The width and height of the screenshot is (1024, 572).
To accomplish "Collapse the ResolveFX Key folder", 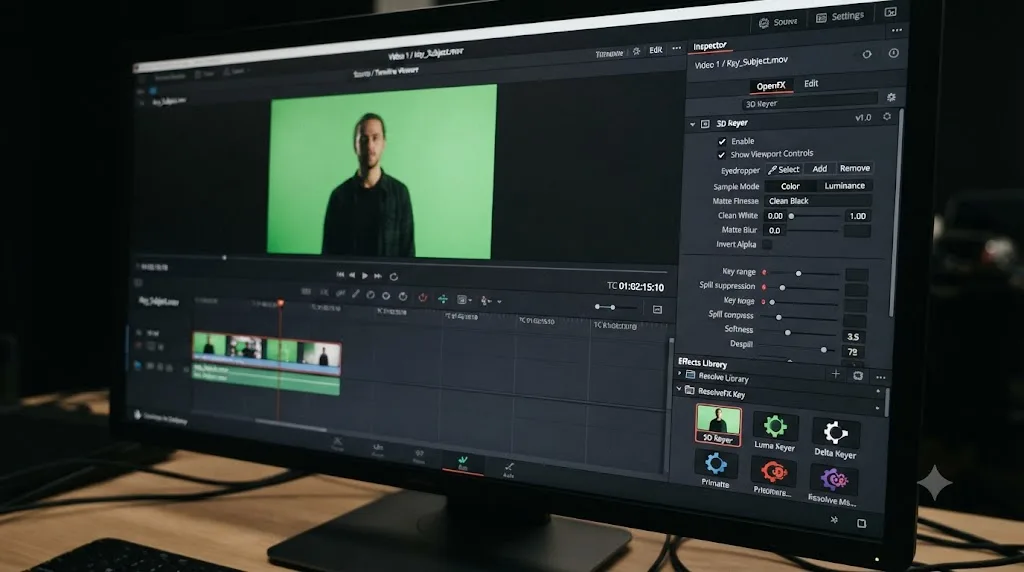I will (679, 389).
